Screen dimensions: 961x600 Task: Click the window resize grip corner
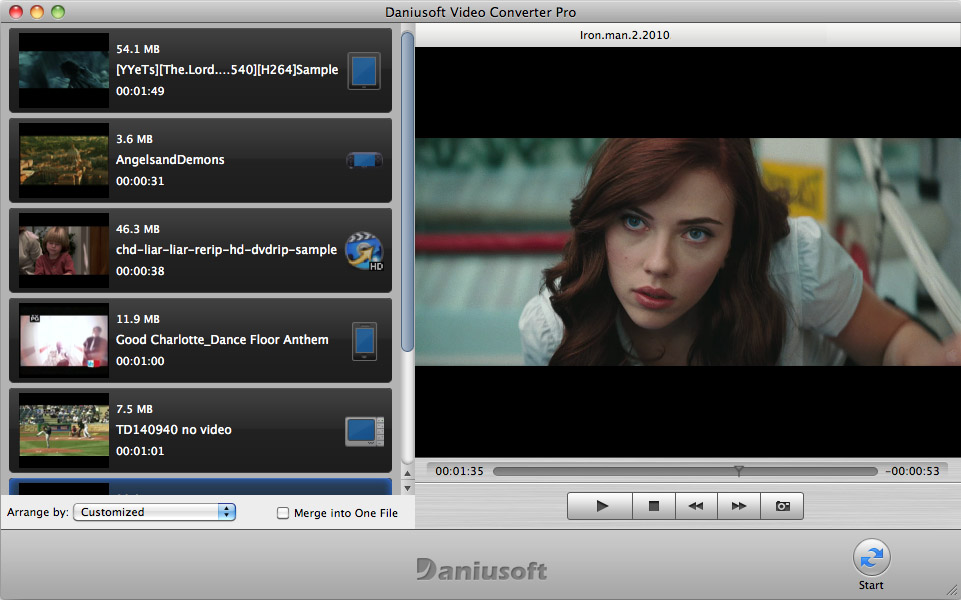(x=952, y=591)
